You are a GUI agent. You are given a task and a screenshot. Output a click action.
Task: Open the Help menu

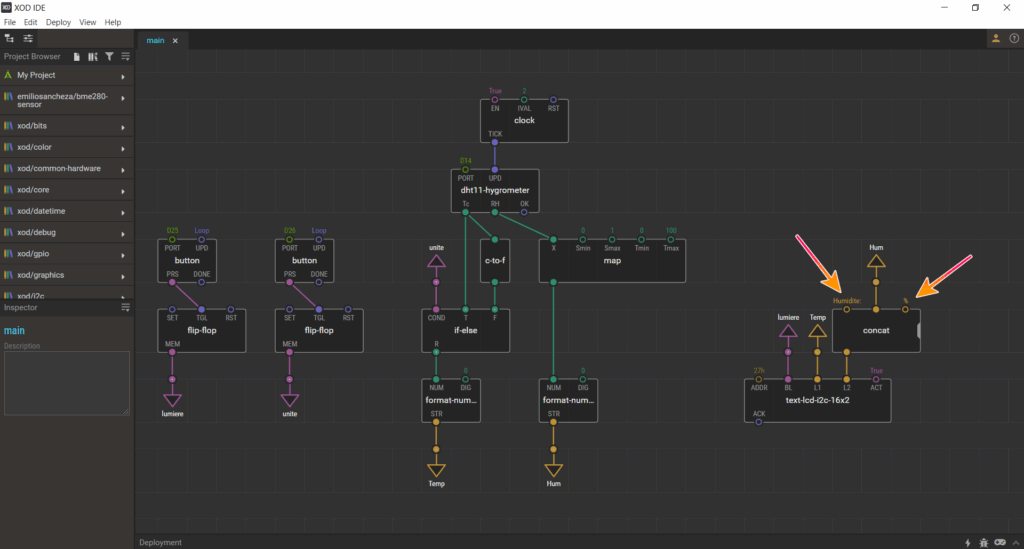(x=113, y=22)
